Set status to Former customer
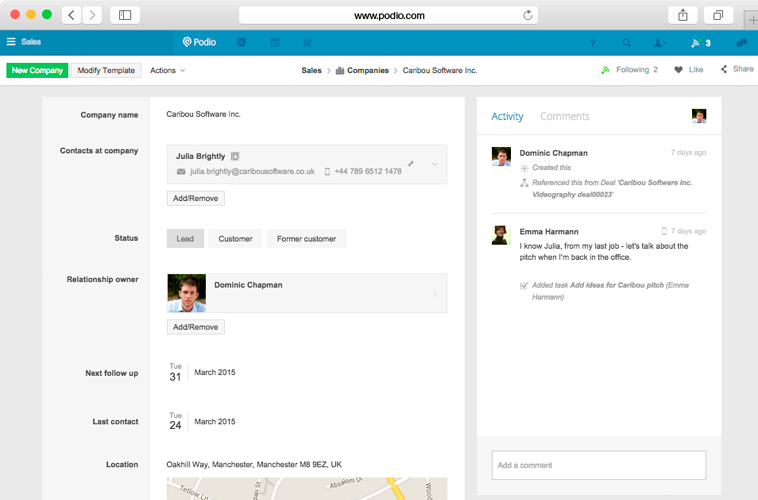 click(x=306, y=239)
